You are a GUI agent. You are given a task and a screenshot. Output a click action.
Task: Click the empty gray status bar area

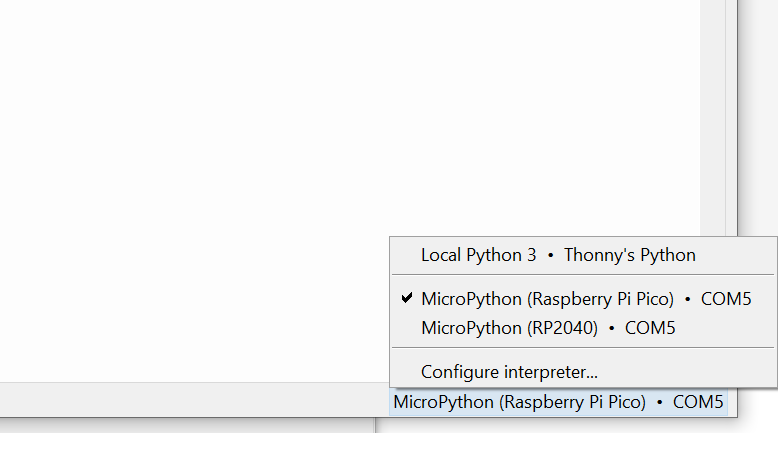190,399
